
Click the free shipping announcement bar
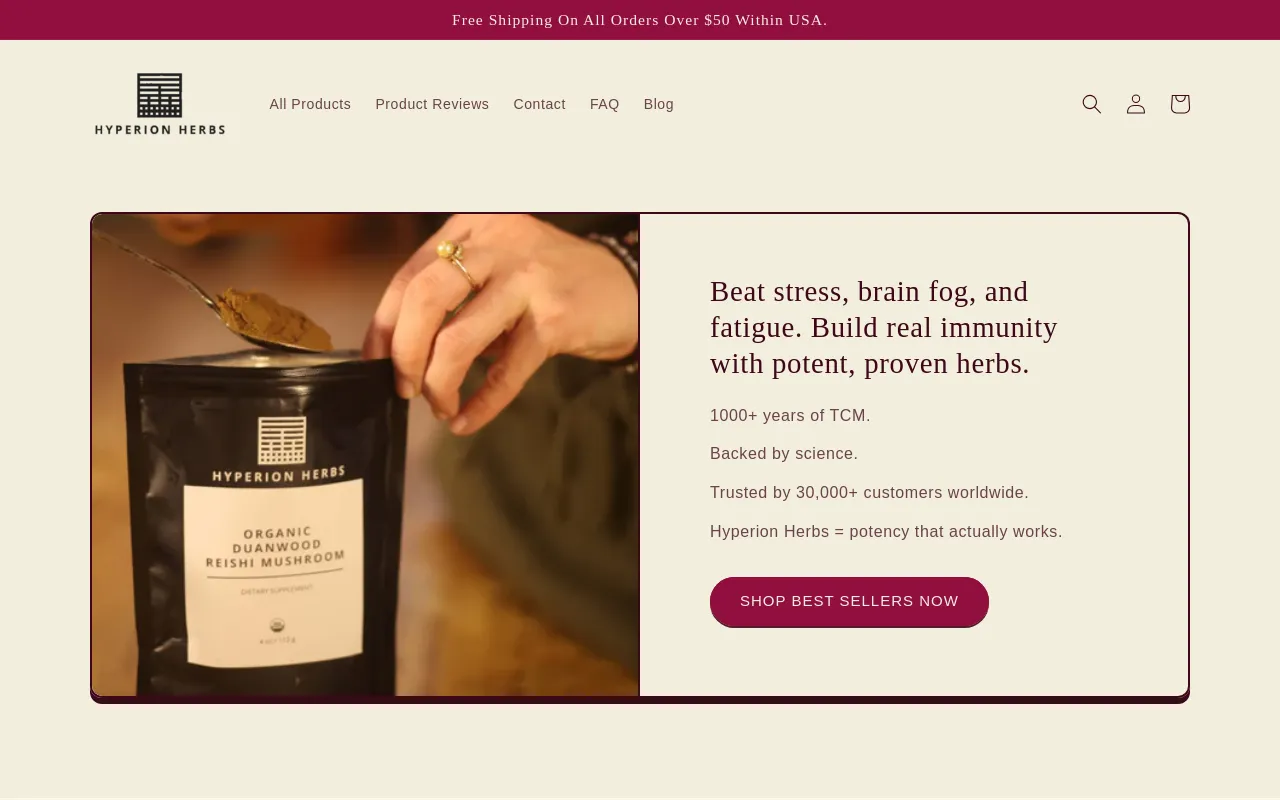coord(640,20)
